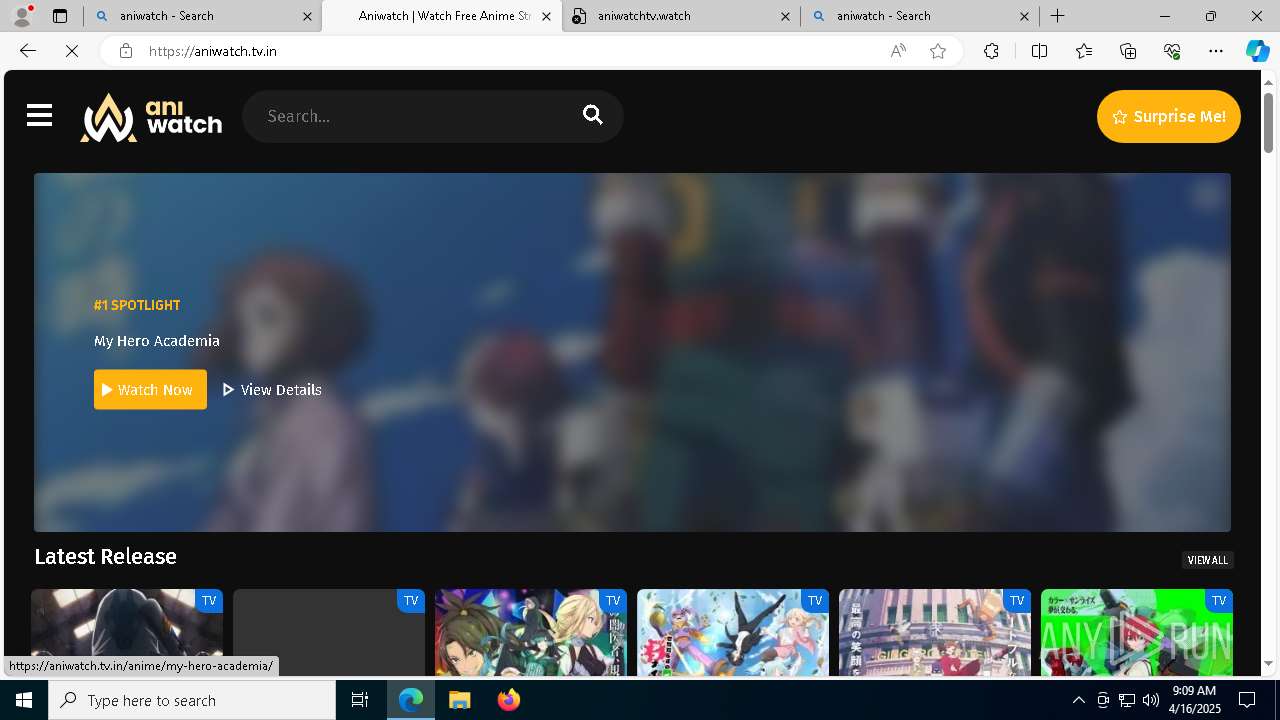The height and width of the screenshot is (720, 1280).
Task: Open the network status tray icon
Action: pyautogui.click(x=1126, y=700)
